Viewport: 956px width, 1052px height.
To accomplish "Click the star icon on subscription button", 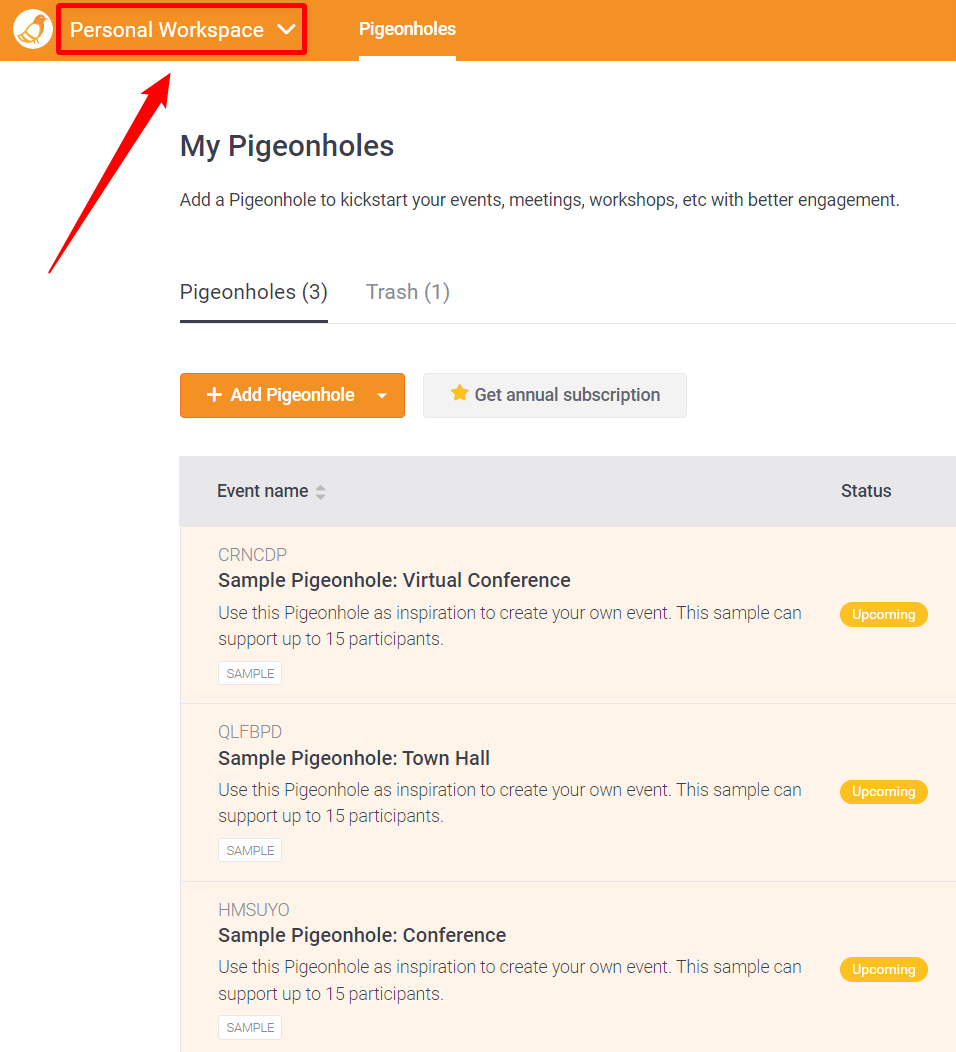I will (459, 393).
